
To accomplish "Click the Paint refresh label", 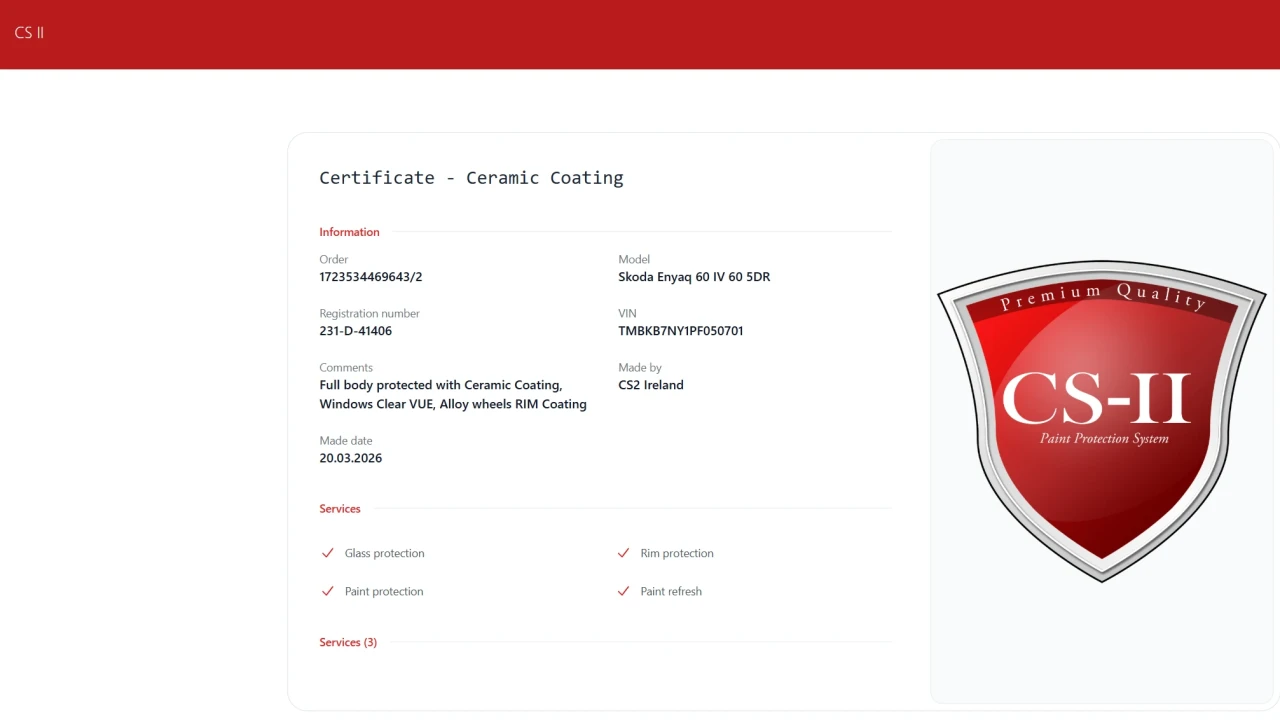I will pos(671,591).
